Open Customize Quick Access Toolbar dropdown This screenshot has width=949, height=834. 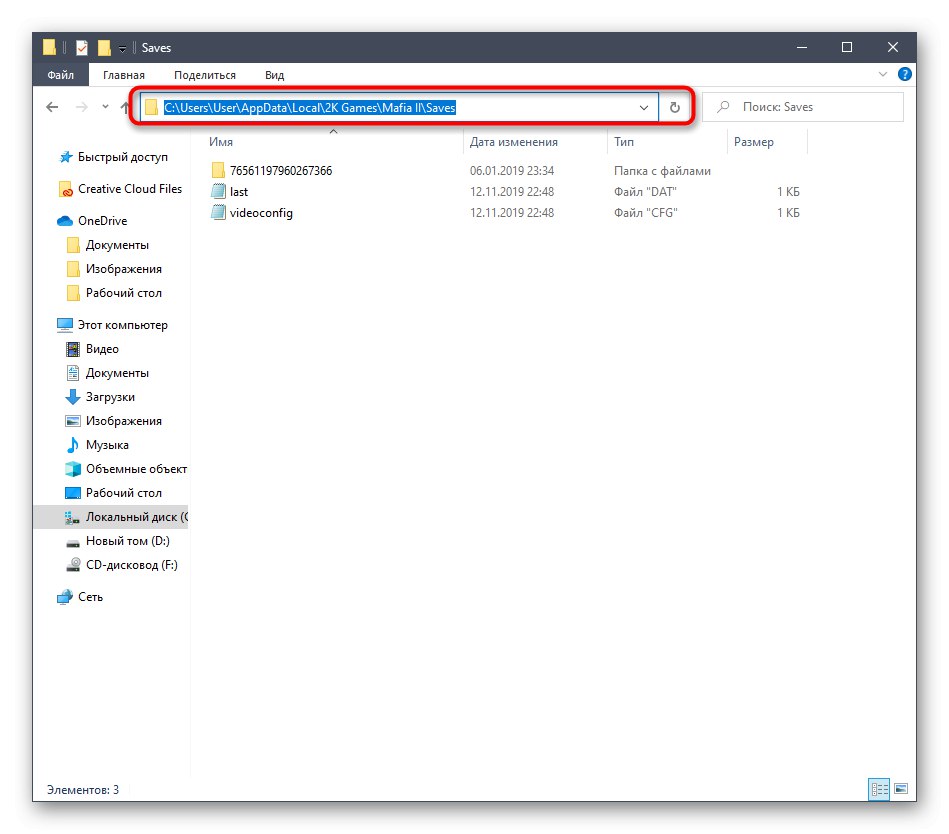(122, 48)
